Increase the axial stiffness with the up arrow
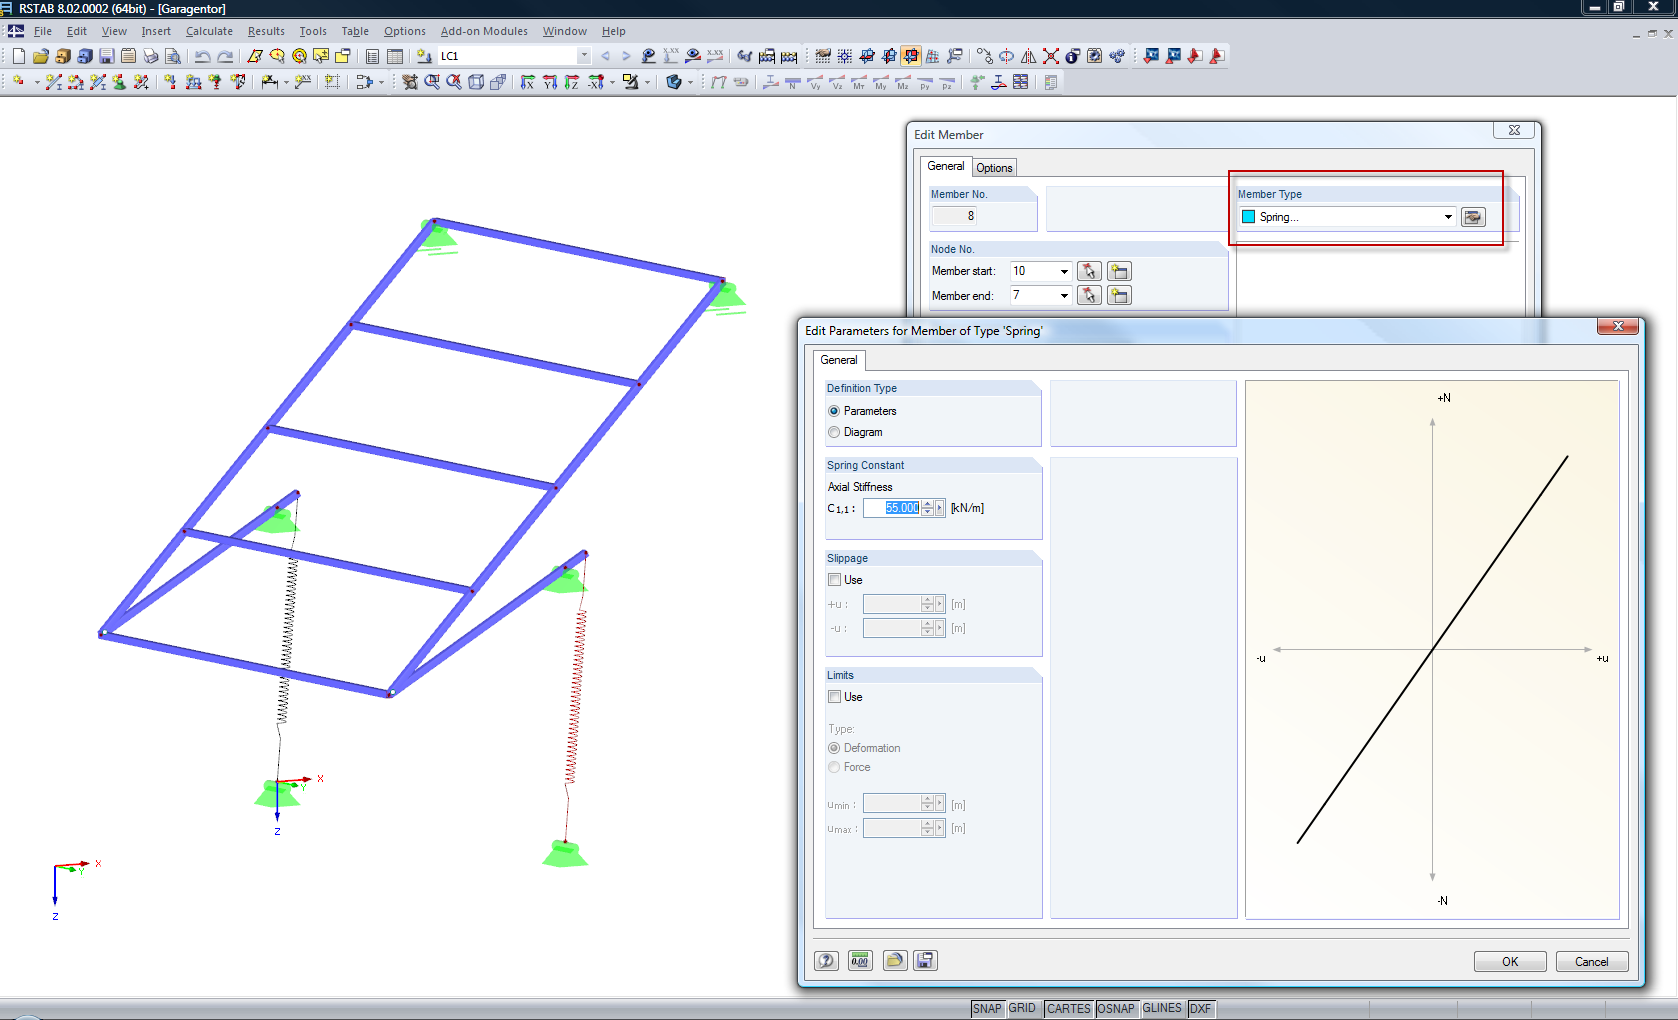1678x1020 pixels. pos(927,504)
